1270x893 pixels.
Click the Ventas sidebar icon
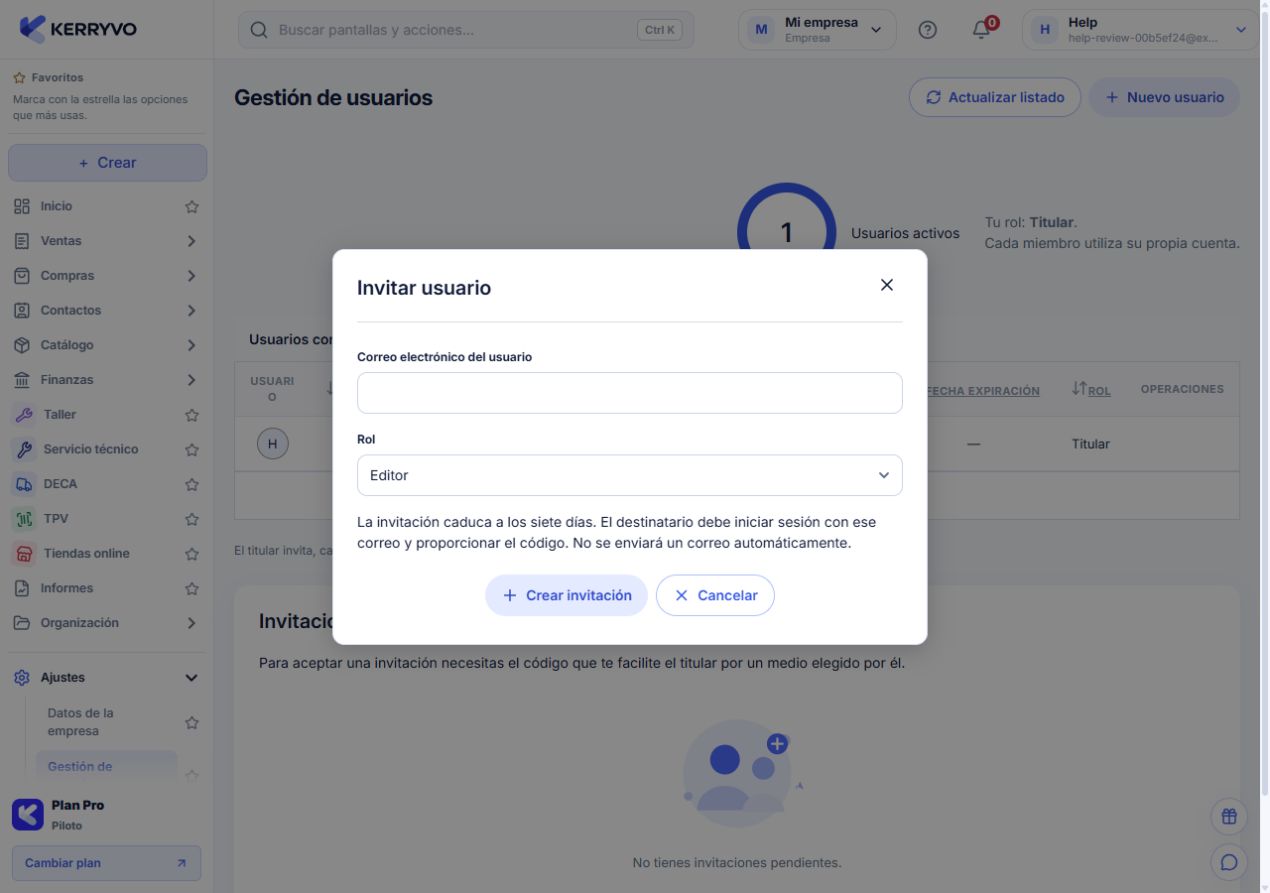point(22,241)
